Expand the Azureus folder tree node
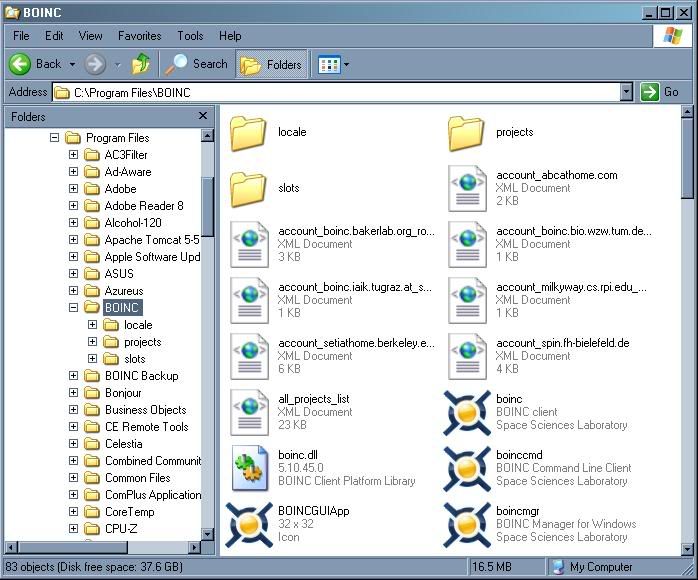The image size is (698, 580). [73, 291]
